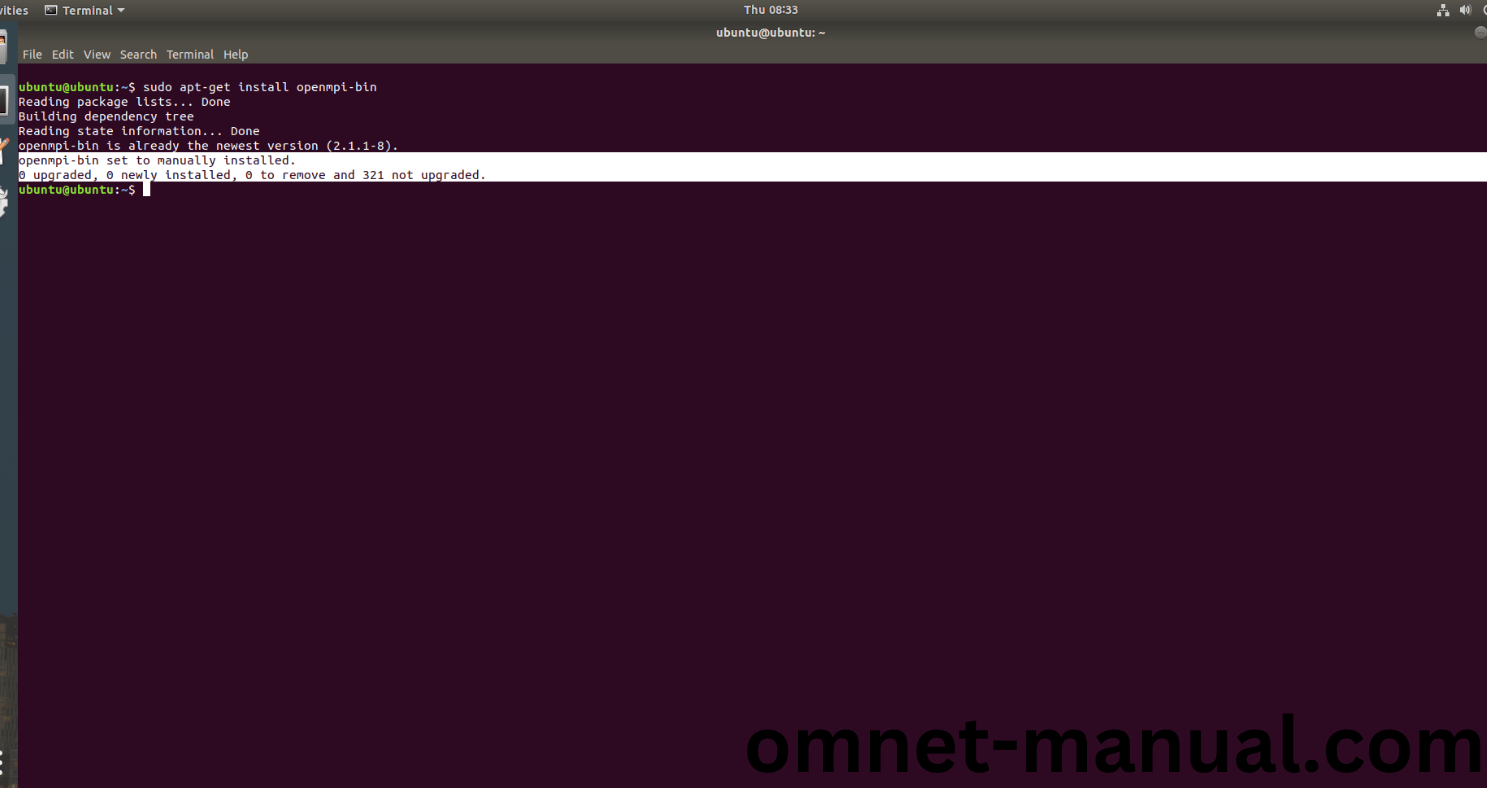Expand the Terminal app menu in top bar
Image resolution: width=1487 pixels, height=788 pixels.
pyautogui.click(x=86, y=10)
